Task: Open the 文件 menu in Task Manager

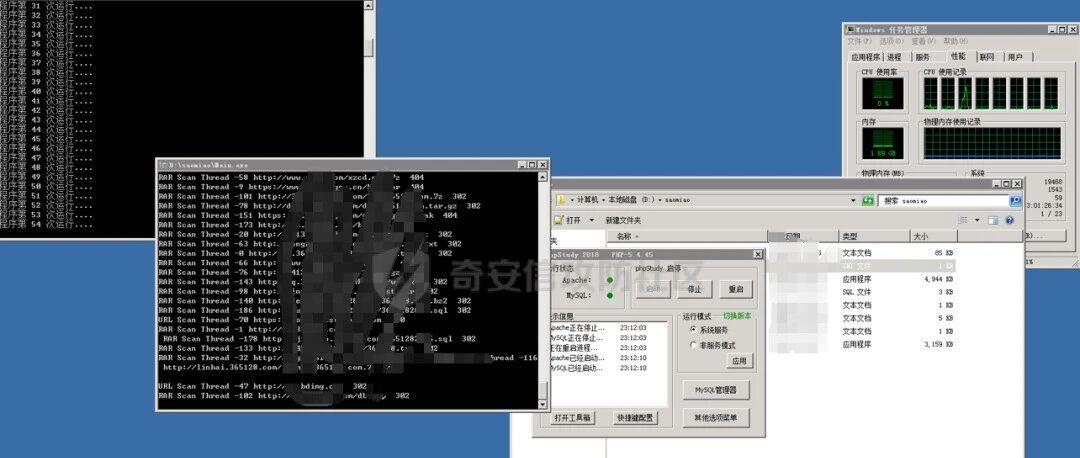Action: click(x=860, y=41)
